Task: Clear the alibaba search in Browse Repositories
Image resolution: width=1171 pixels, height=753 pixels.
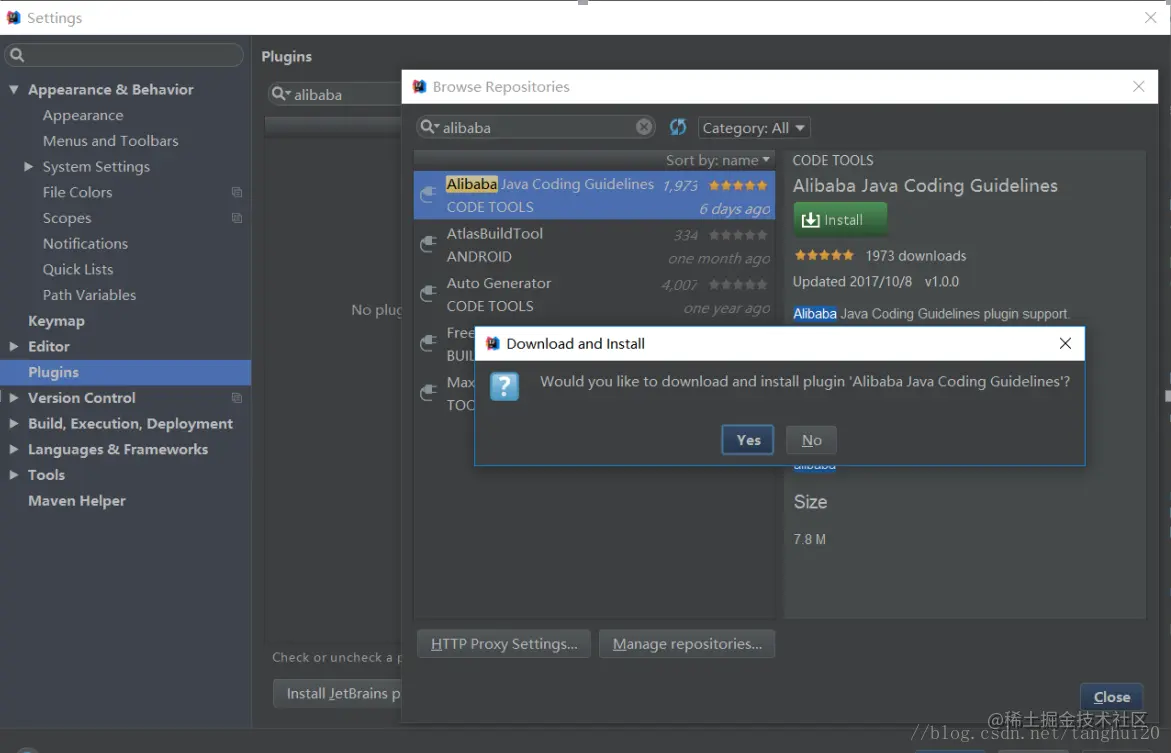Action: point(644,127)
